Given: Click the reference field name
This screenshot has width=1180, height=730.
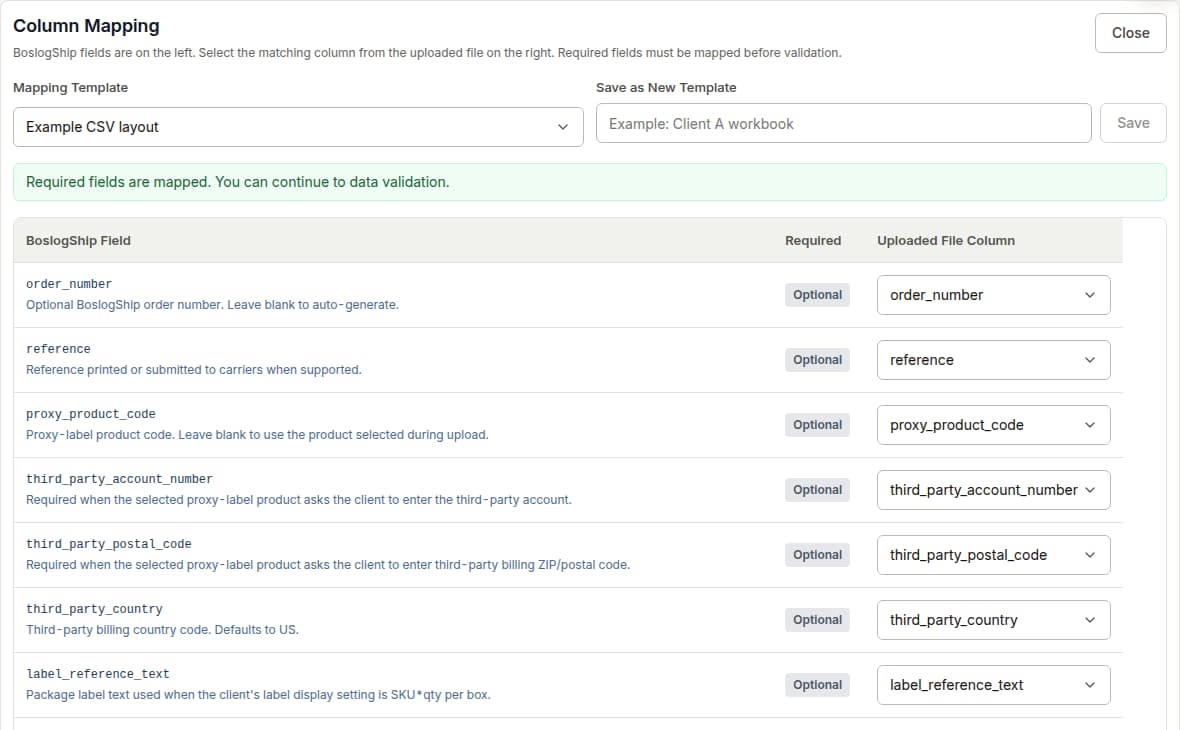Looking at the screenshot, I should pos(58,349).
